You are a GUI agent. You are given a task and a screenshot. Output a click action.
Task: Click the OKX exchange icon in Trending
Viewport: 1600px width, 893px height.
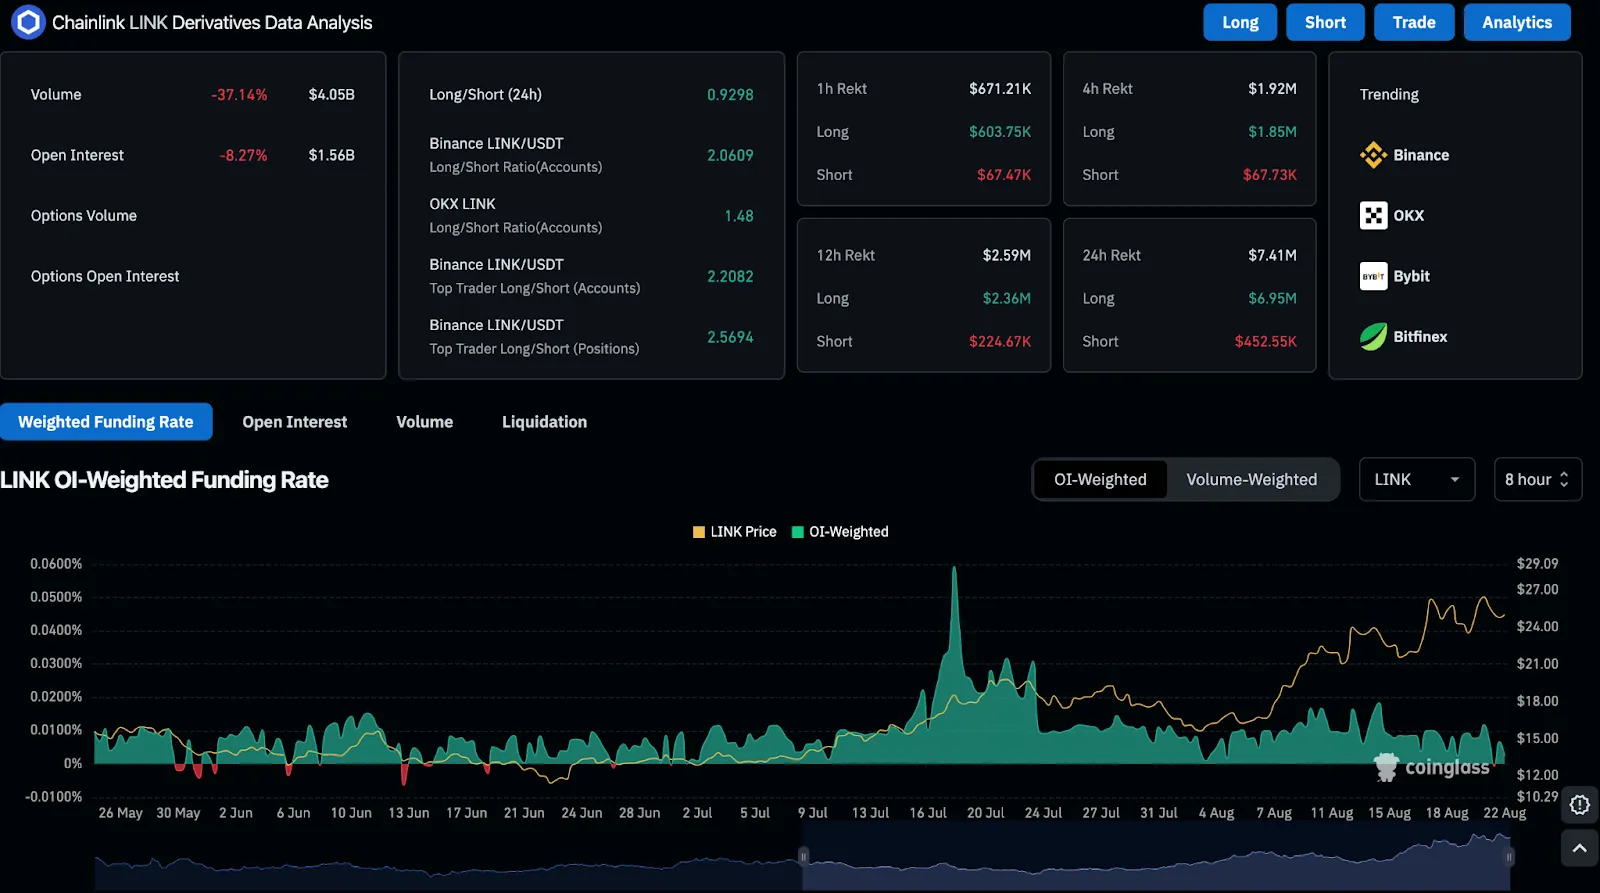click(x=1373, y=215)
